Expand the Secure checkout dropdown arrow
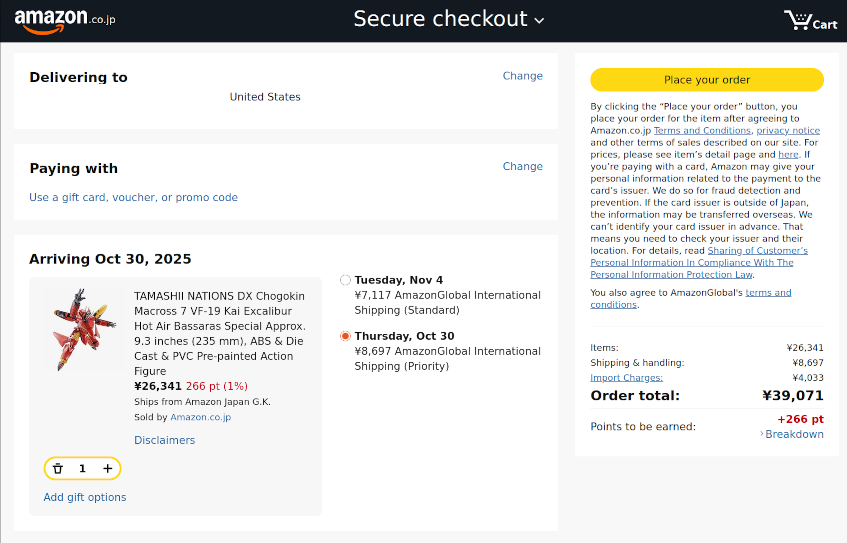 pyautogui.click(x=539, y=21)
